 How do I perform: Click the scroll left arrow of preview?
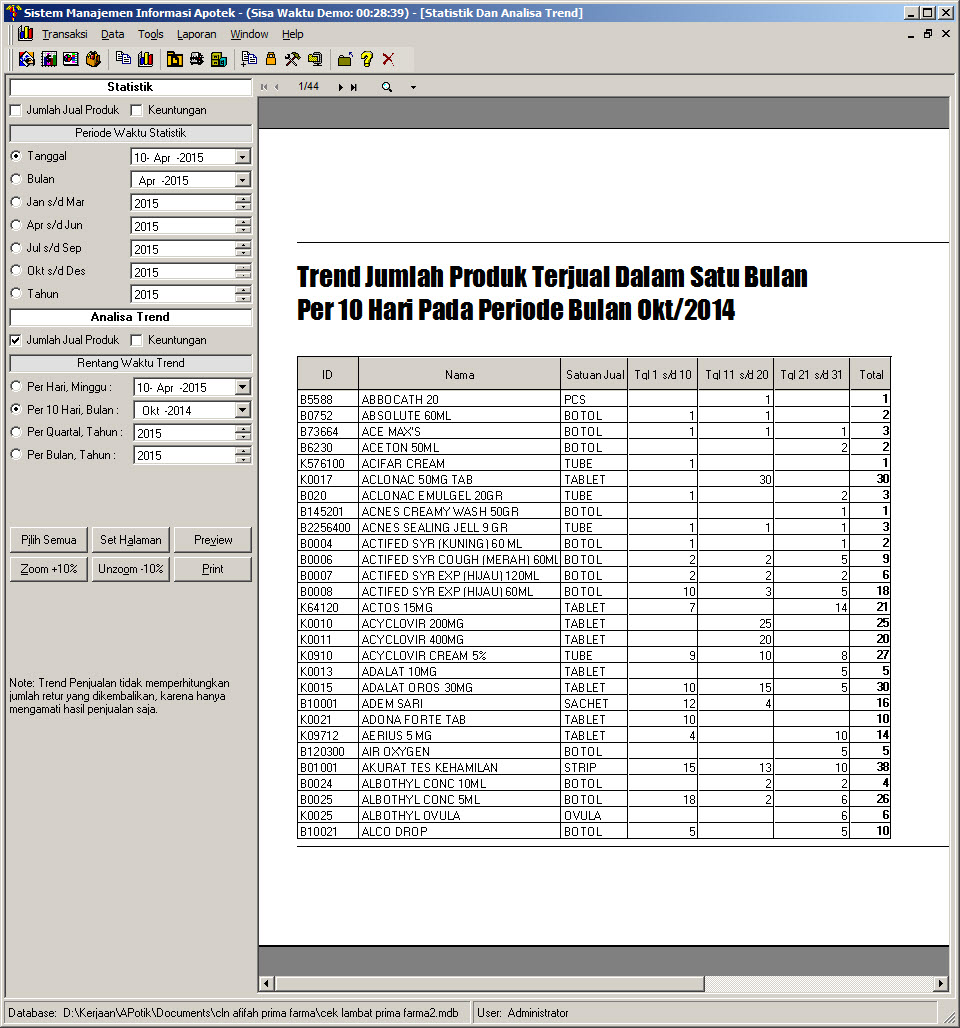coord(266,983)
